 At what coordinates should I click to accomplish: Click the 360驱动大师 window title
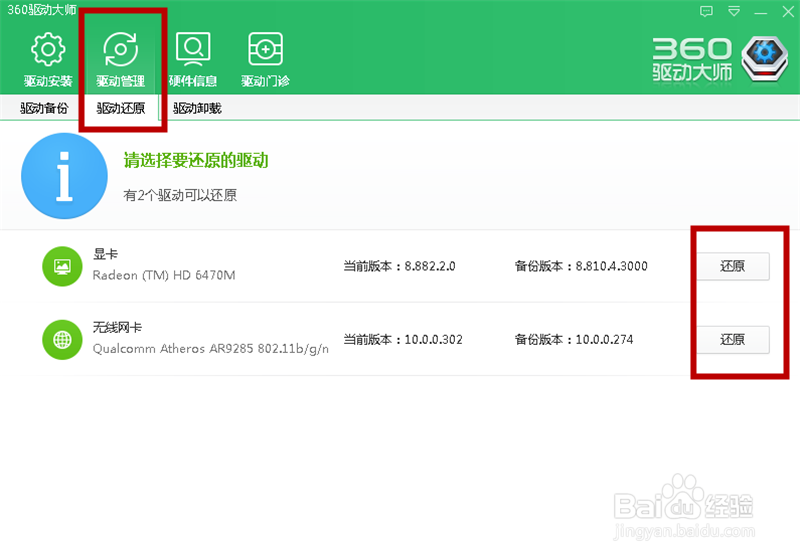point(41,10)
